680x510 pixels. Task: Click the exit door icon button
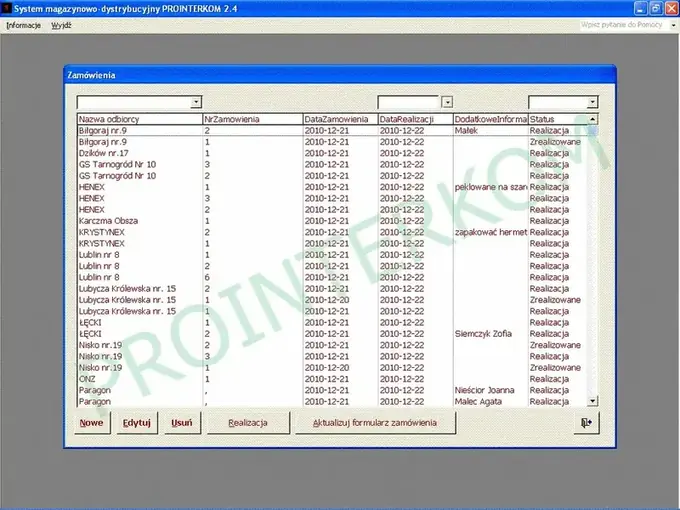pyautogui.click(x=586, y=423)
